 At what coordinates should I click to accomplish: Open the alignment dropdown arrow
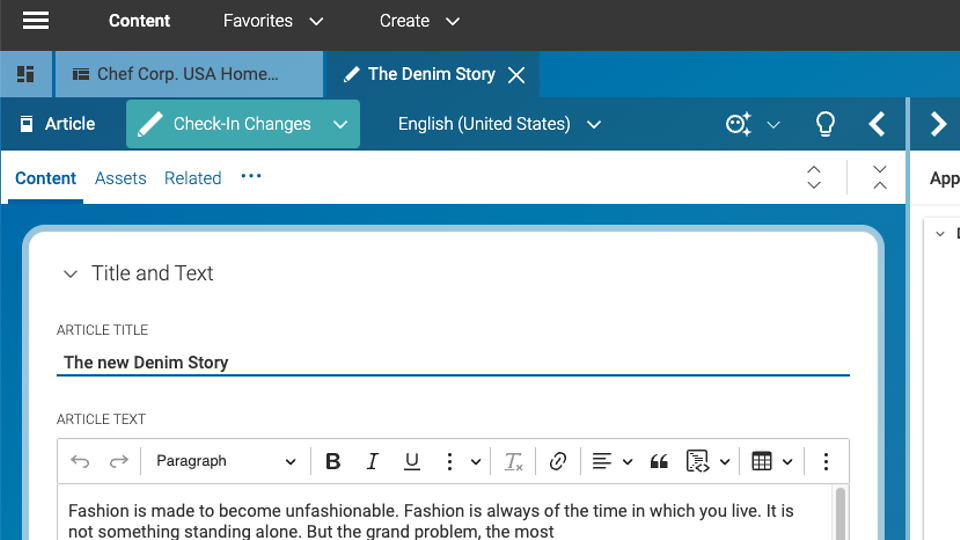pyautogui.click(x=628, y=462)
